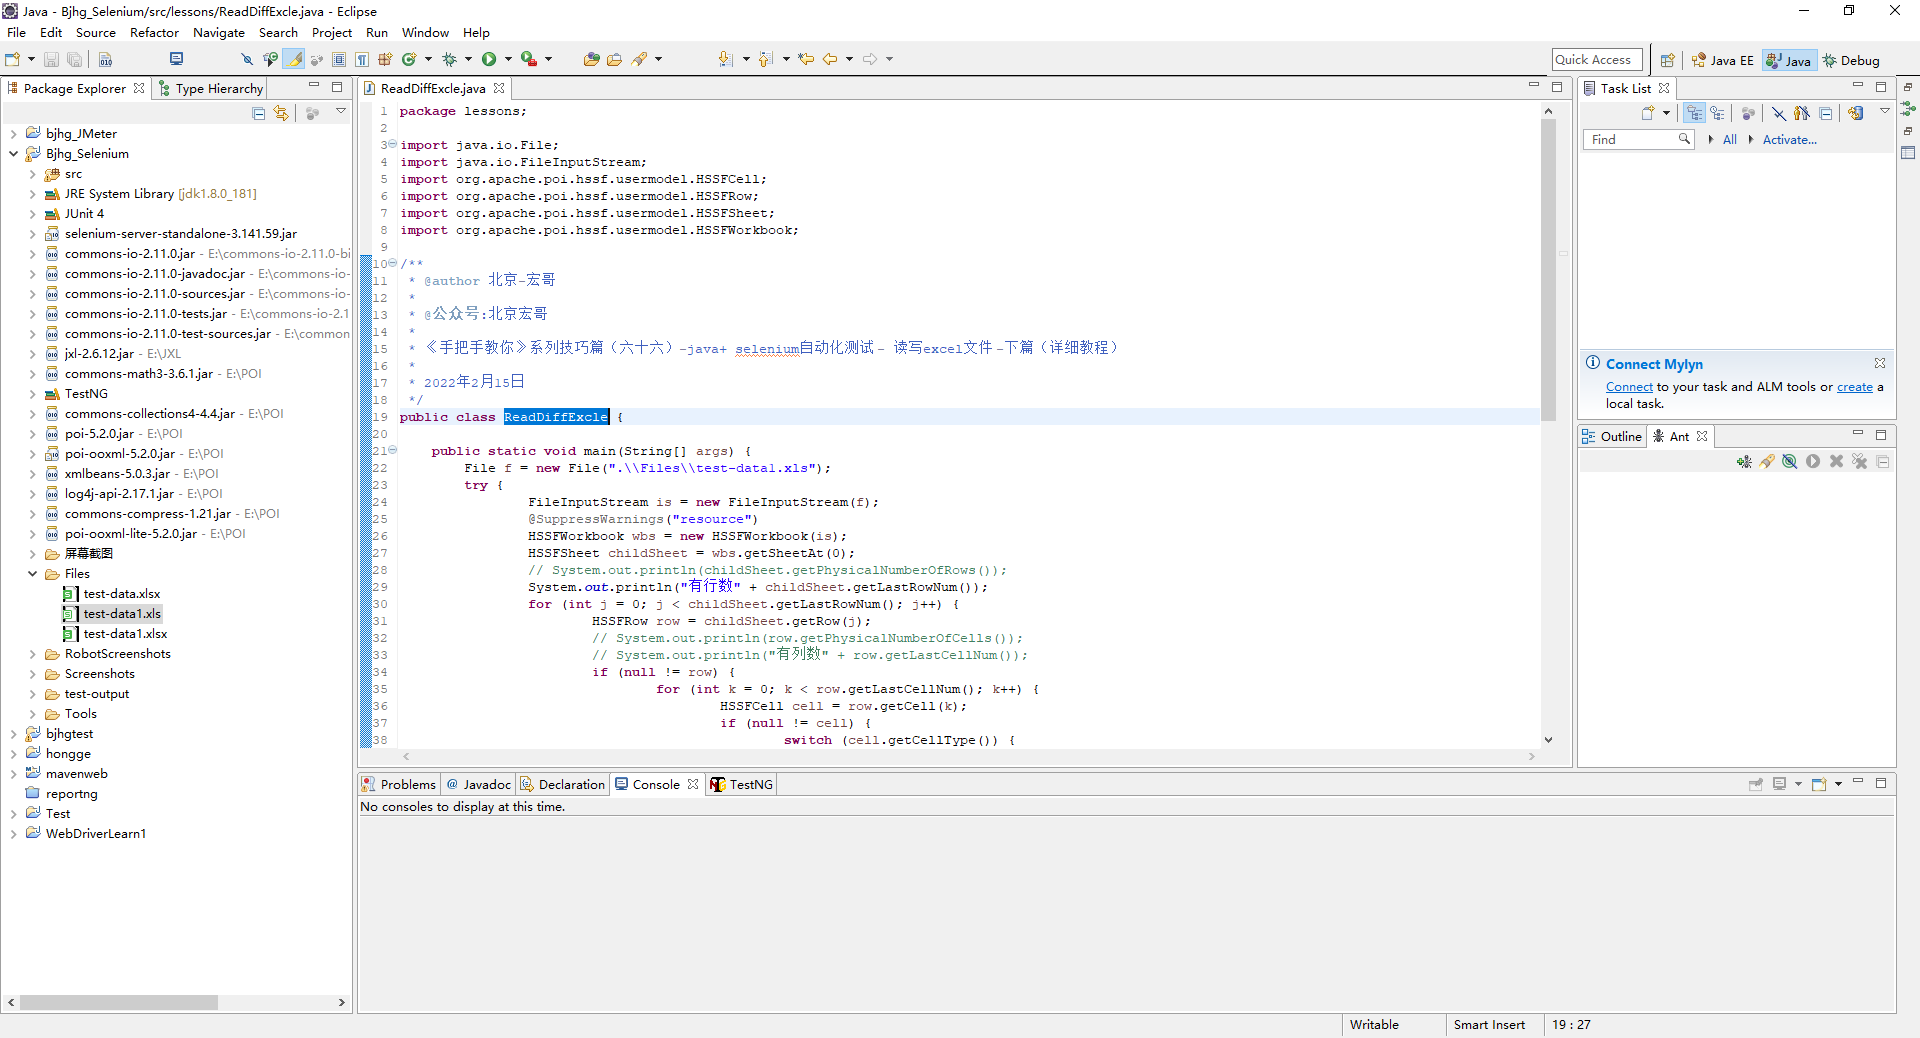Toggle Mark Occurrences highlighter button

[294, 60]
